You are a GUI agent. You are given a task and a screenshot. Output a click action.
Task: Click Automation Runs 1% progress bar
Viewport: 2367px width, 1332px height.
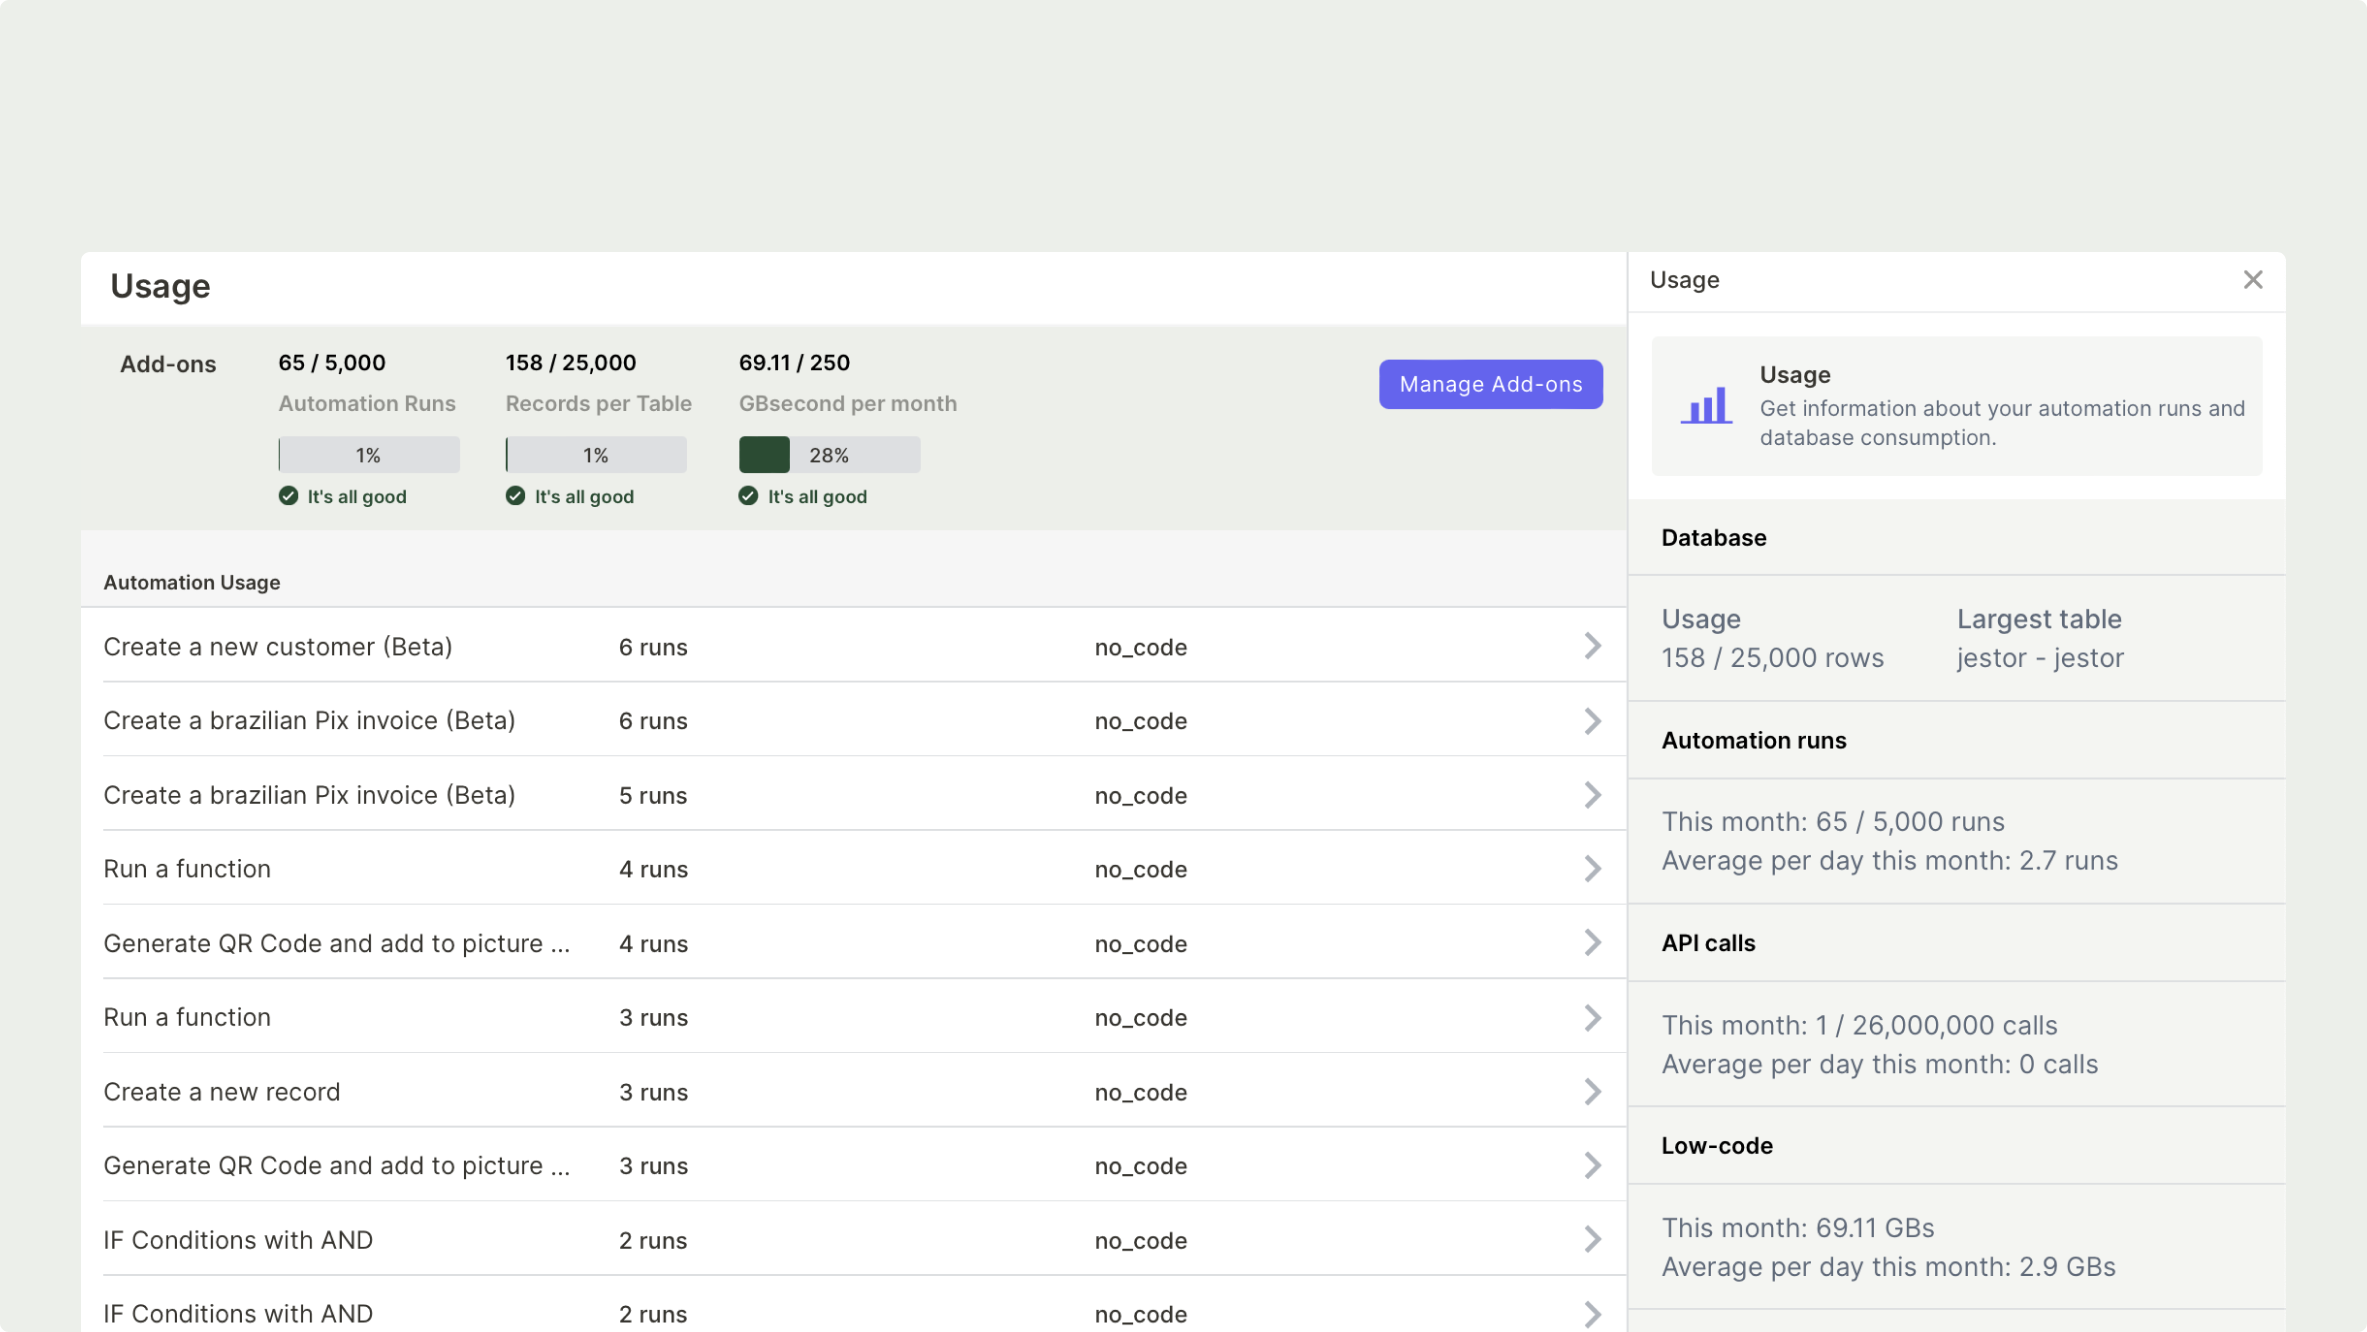pos(368,455)
